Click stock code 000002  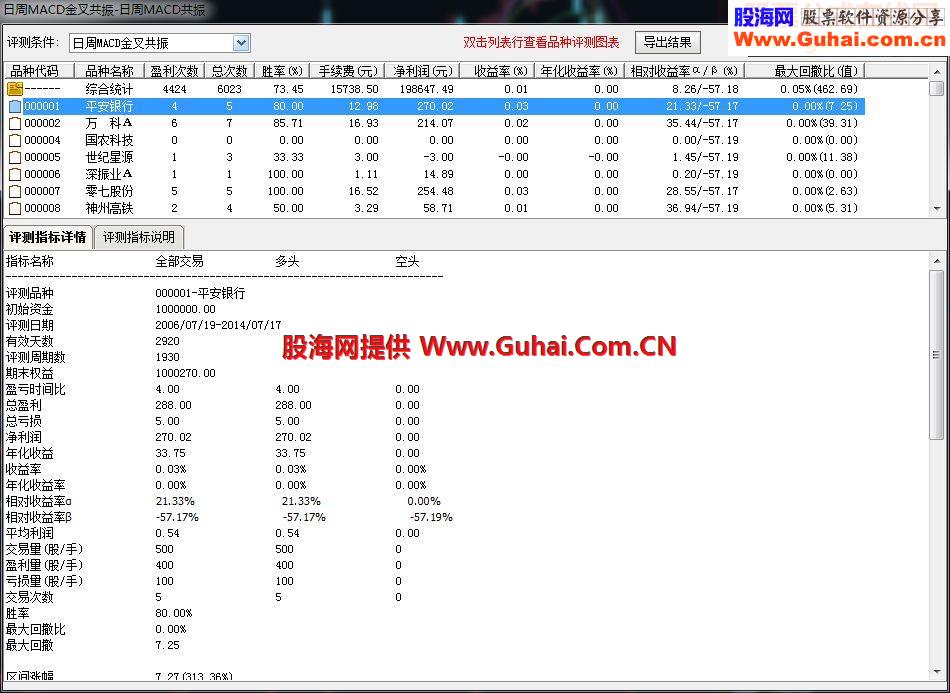point(42,124)
